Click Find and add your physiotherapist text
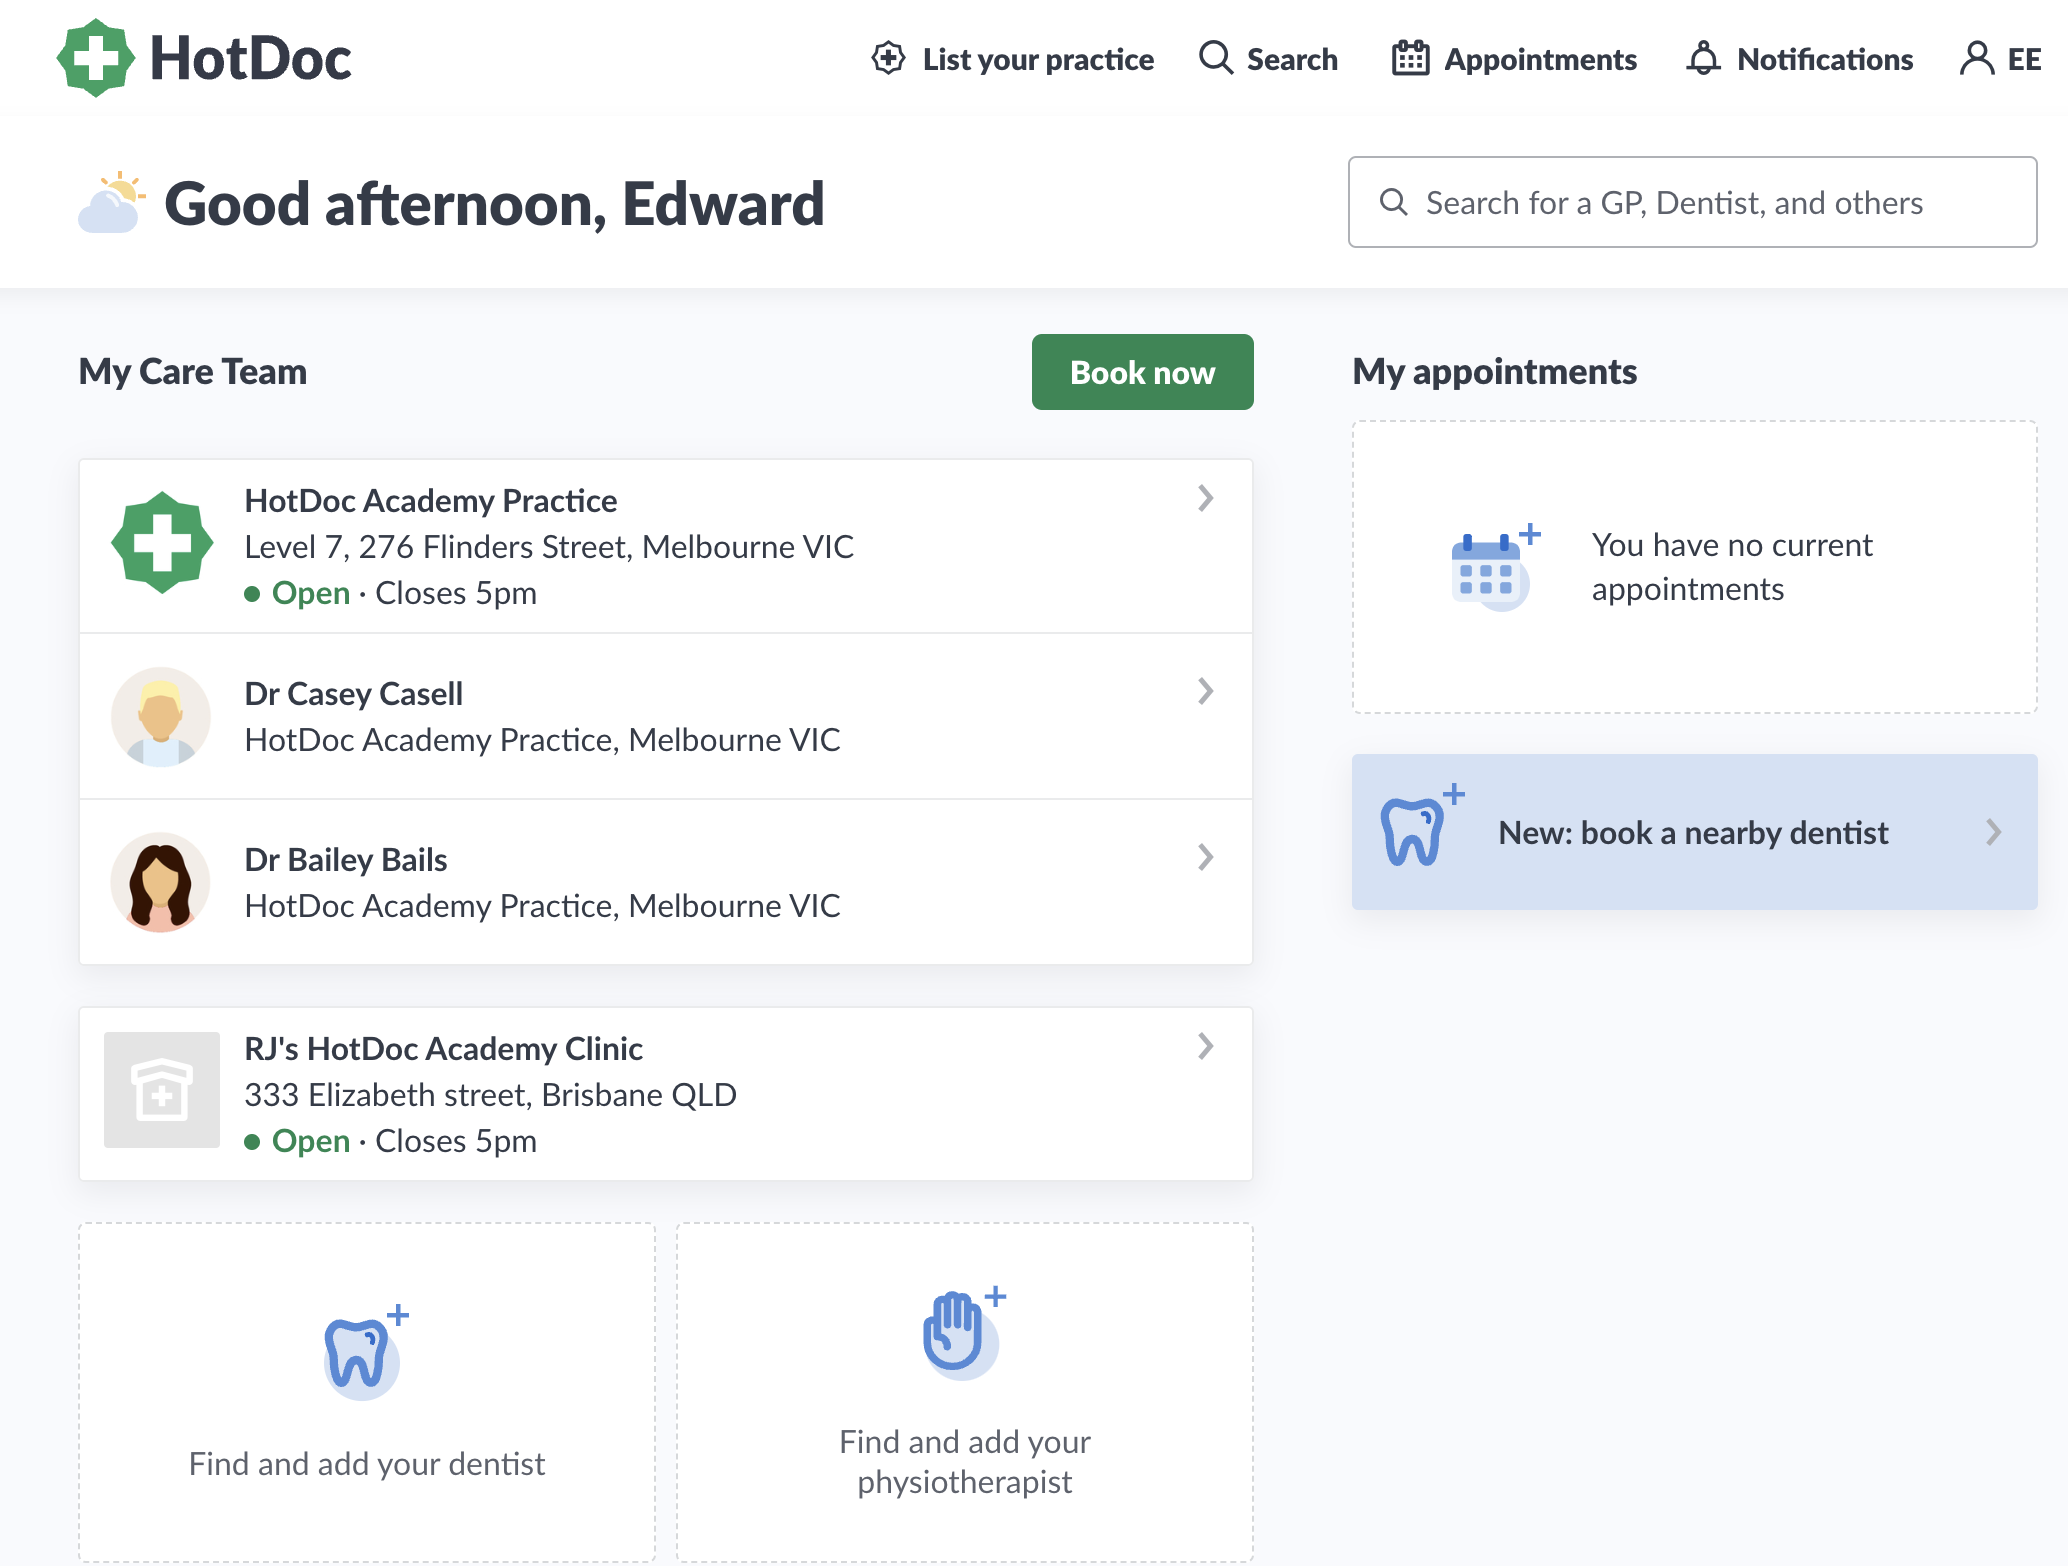 (x=965, y=1461)
